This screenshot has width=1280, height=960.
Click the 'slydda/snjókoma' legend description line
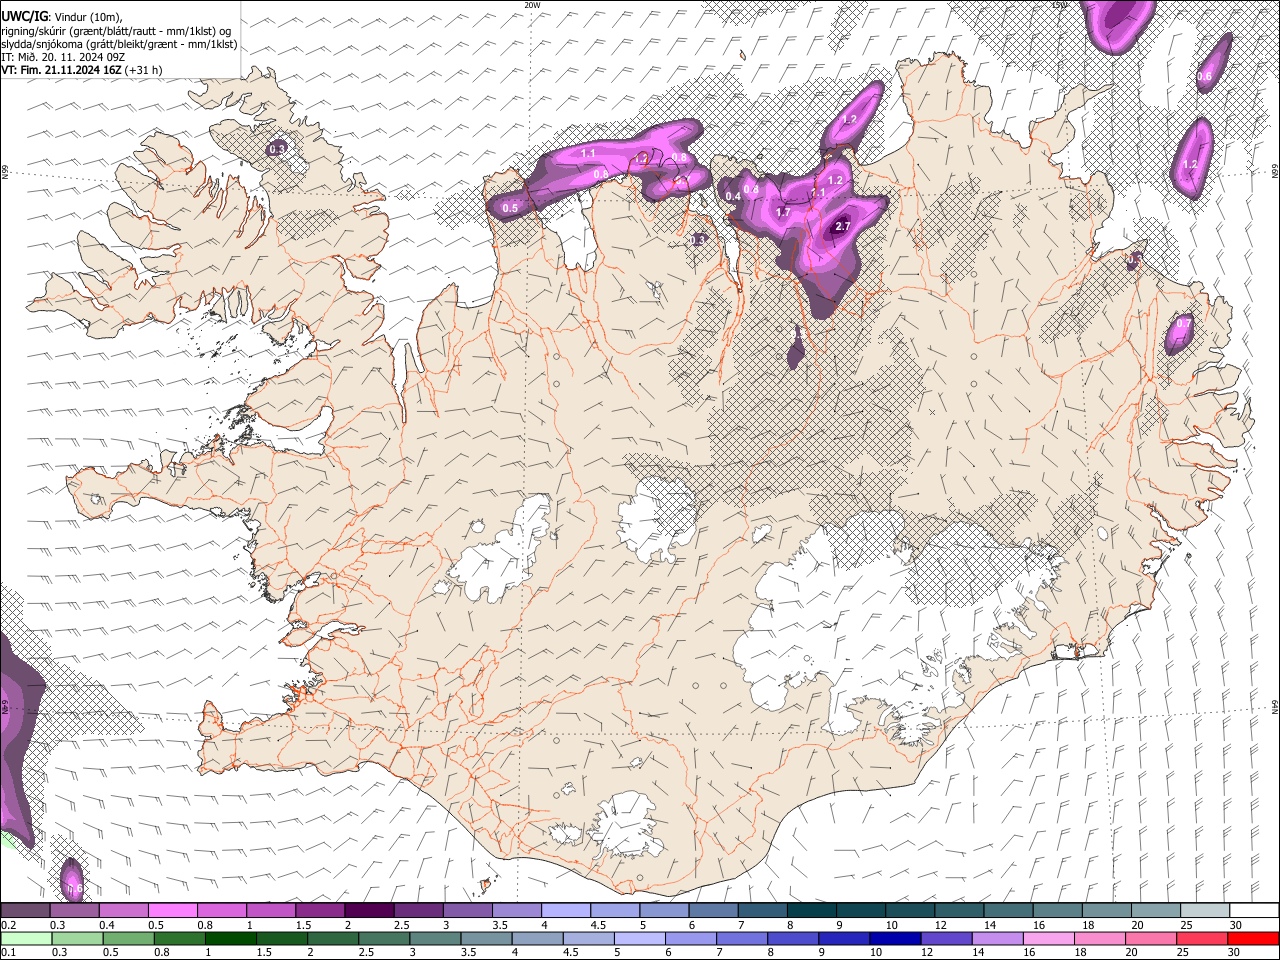[x=119, y=44]
